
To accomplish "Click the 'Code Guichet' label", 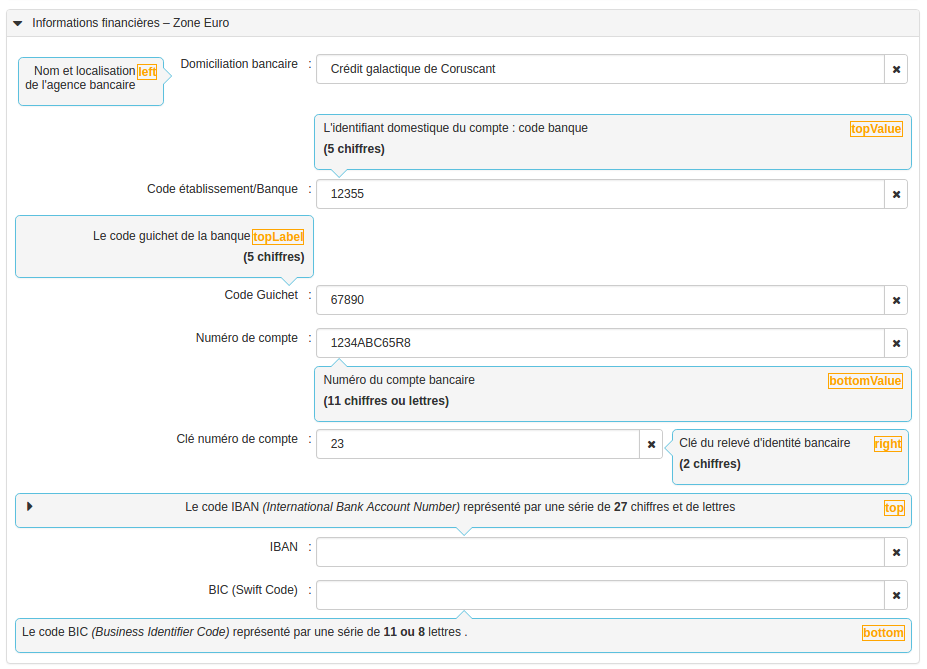I will (261, 295).
